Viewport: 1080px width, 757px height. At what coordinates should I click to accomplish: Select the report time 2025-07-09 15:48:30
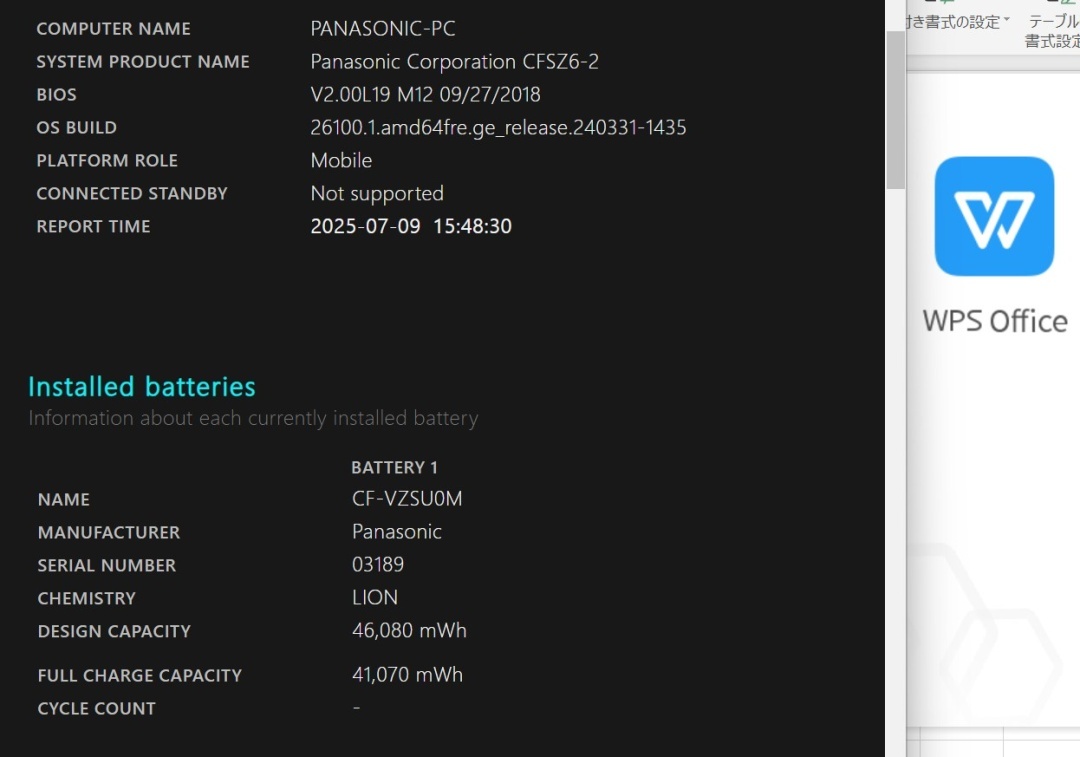[x=411, y=227]
